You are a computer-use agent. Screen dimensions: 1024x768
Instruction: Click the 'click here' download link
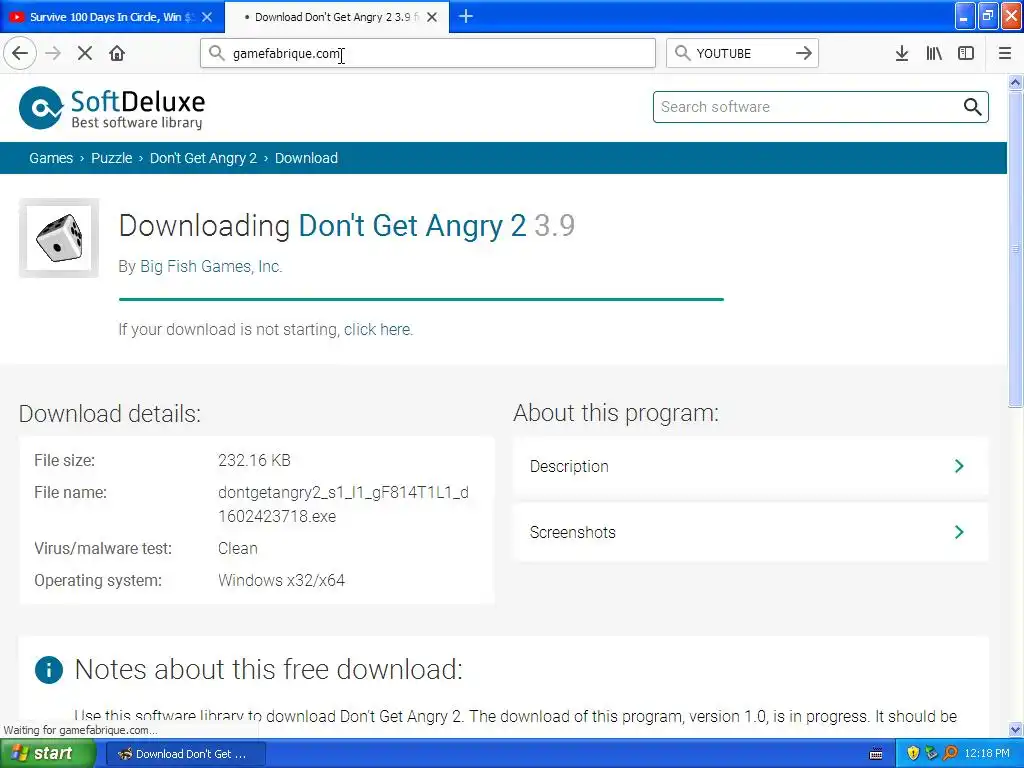click(x=378, y=330)
